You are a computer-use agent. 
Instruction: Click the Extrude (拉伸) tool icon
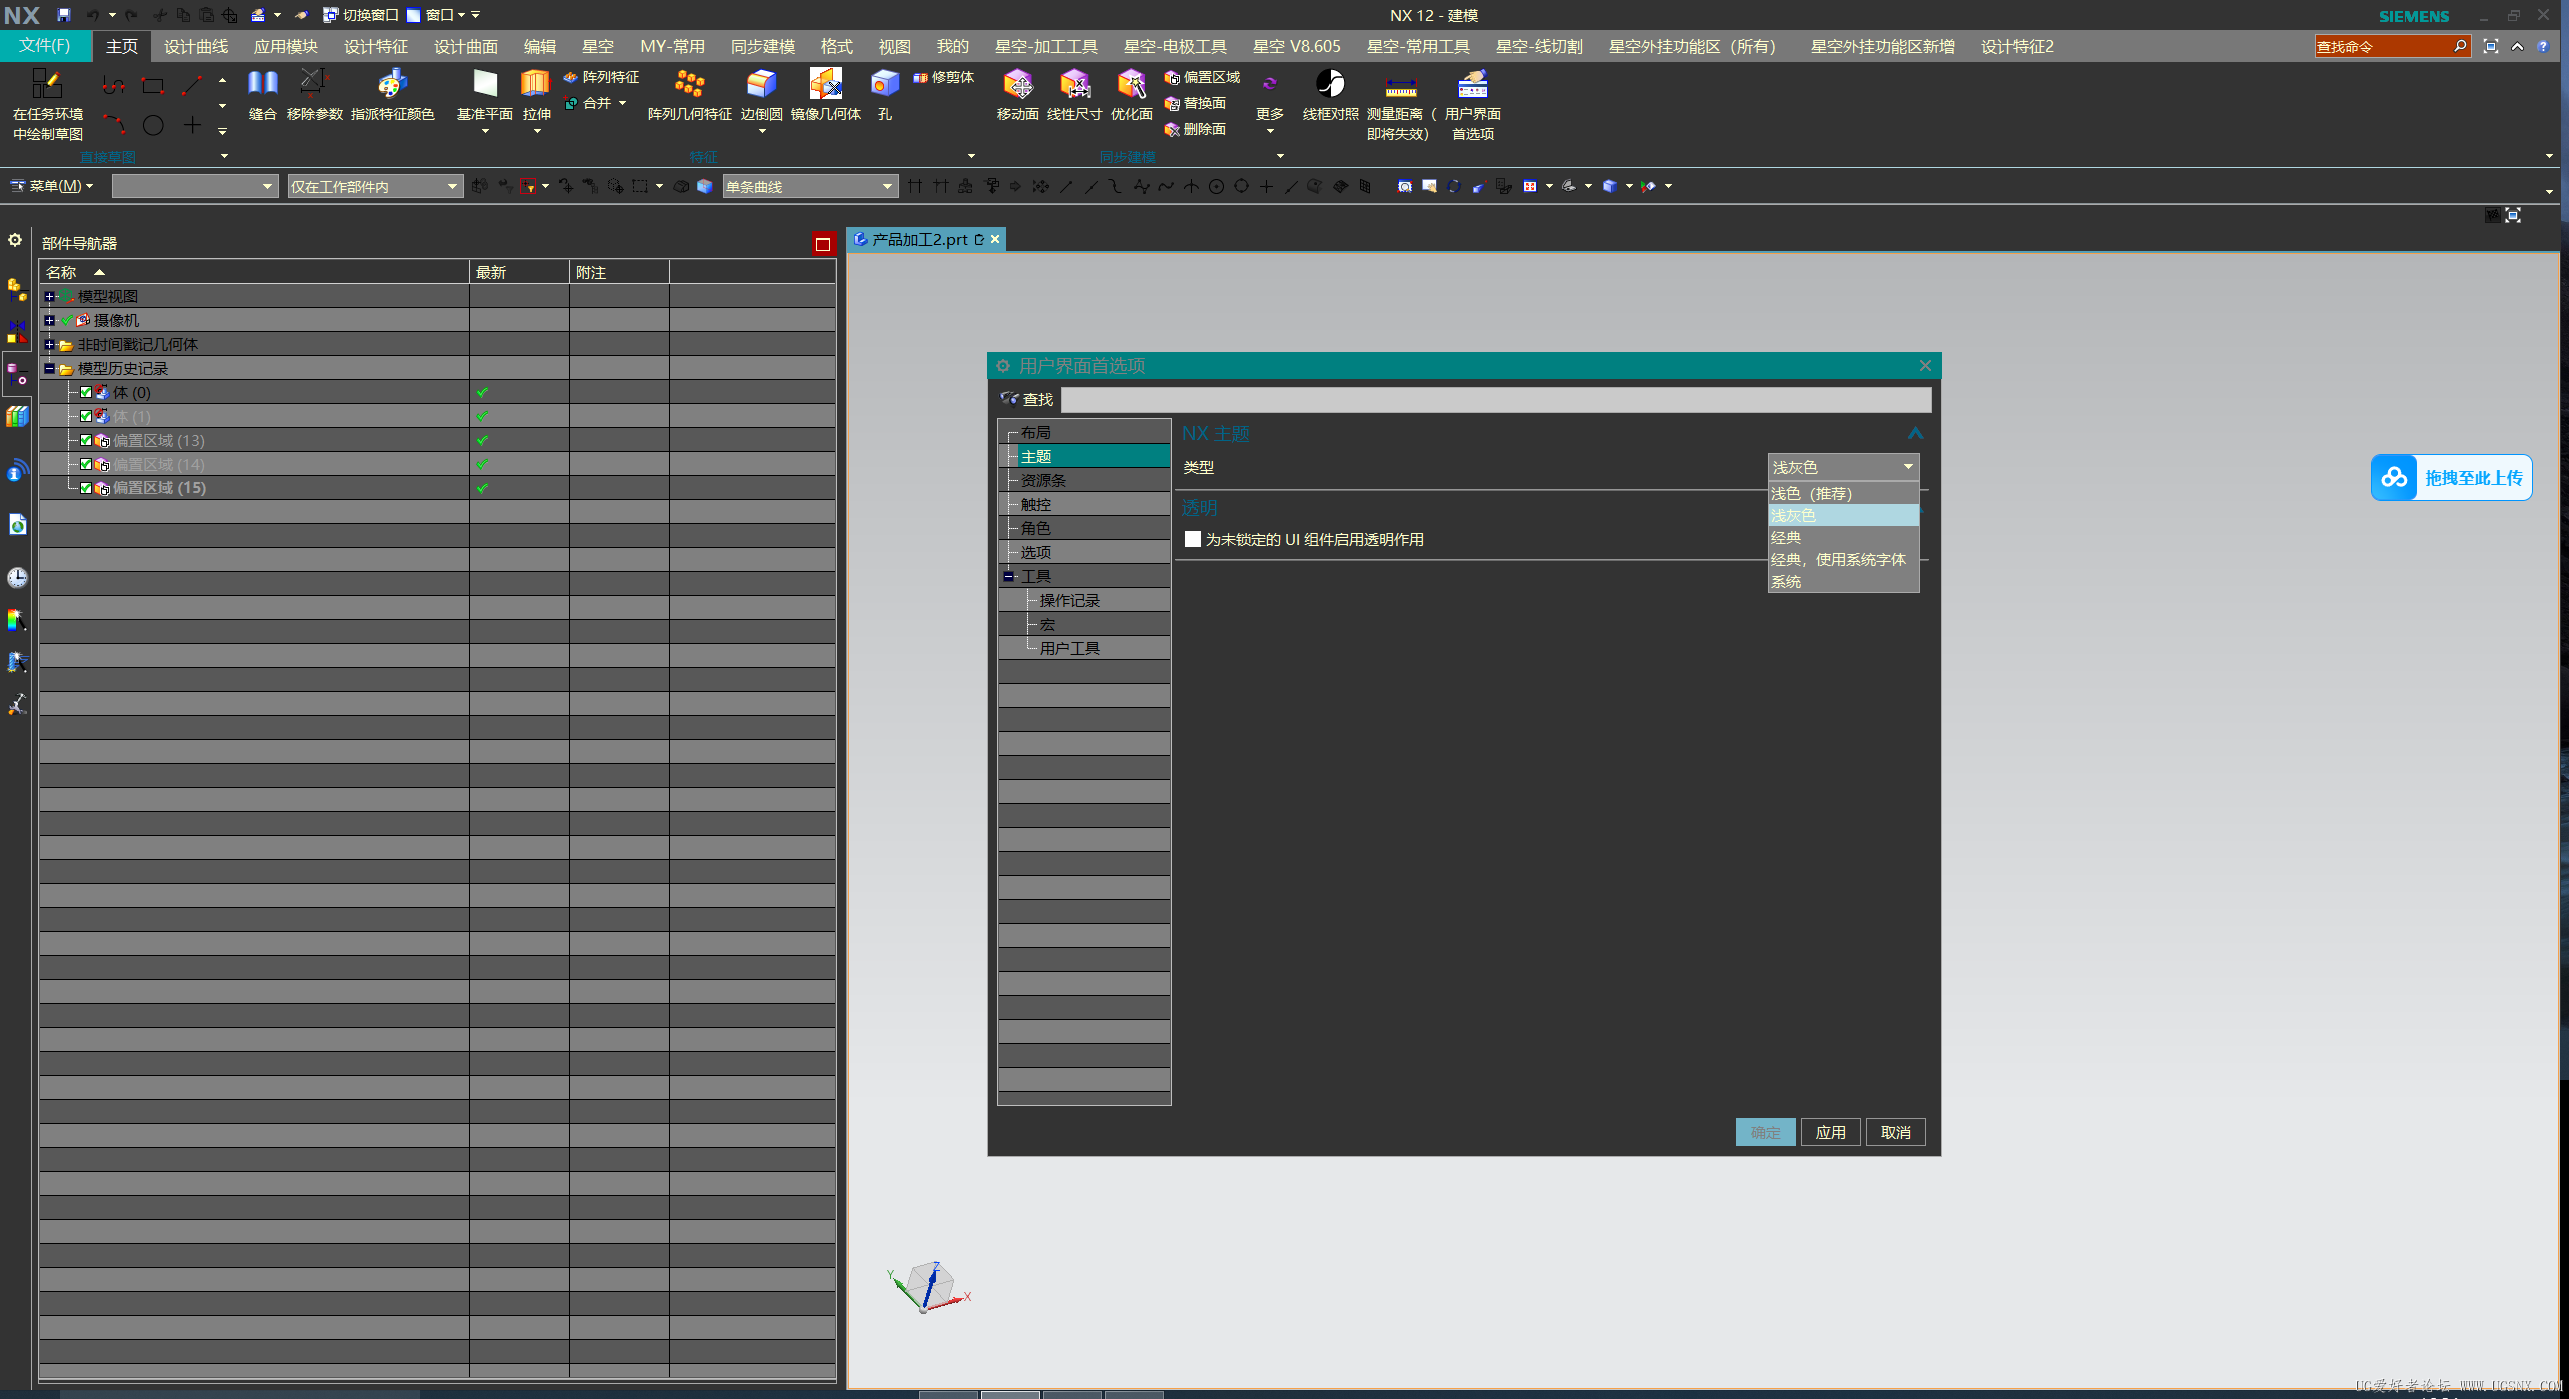pyautogui.click(x=536, y=84)
